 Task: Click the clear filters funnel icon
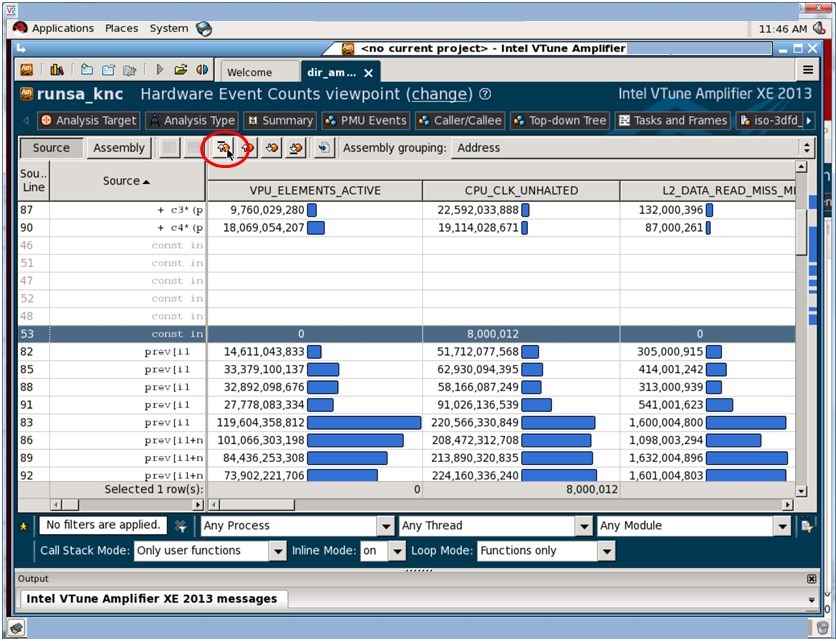point(181,526)
